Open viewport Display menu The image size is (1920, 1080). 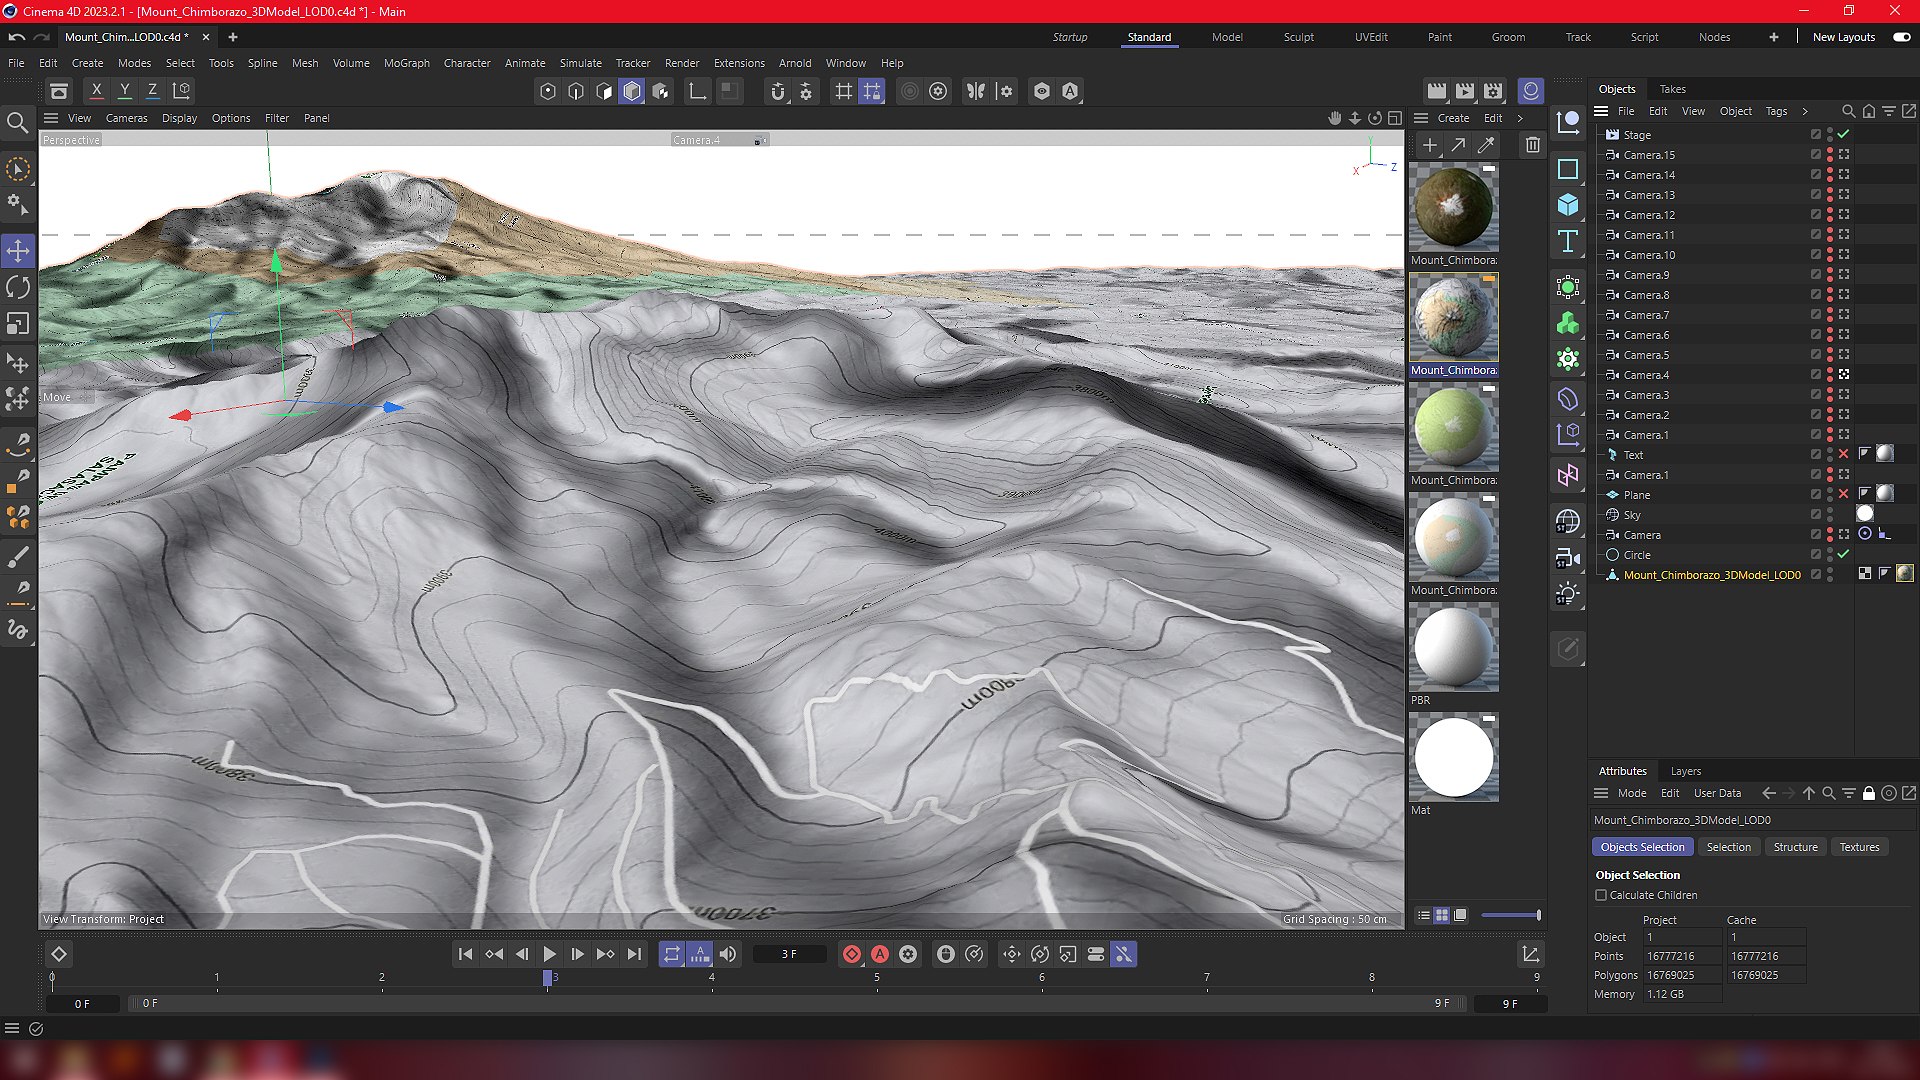pos(180,118)
